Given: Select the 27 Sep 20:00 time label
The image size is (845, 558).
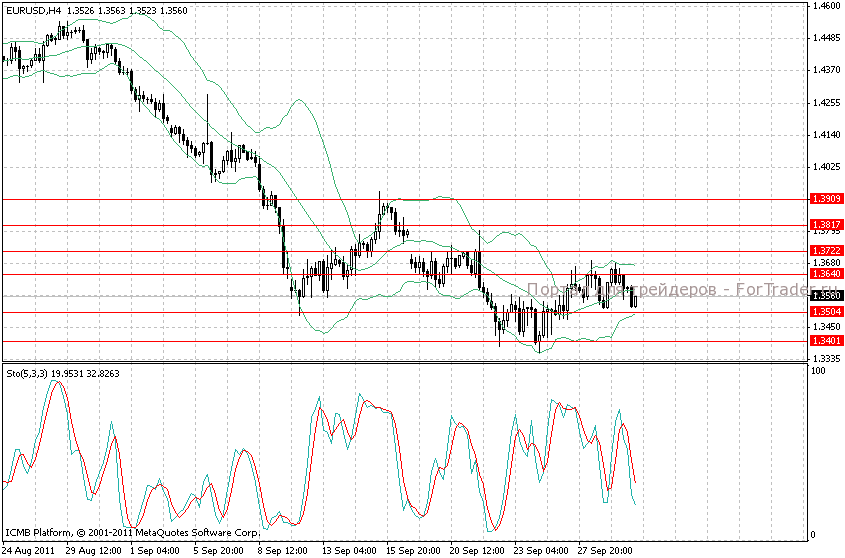Looking at the screenshot, I should point(604,550).
